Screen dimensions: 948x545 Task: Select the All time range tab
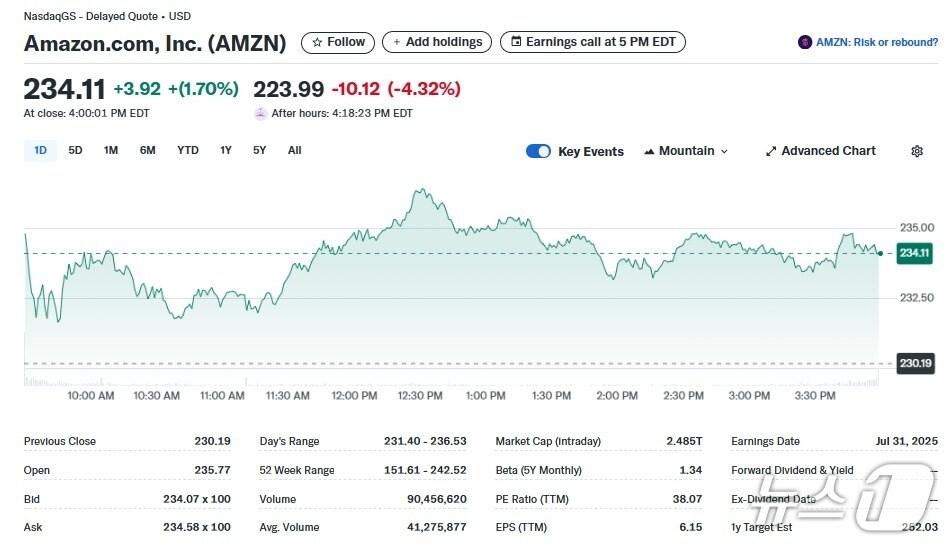click(294, 150)
